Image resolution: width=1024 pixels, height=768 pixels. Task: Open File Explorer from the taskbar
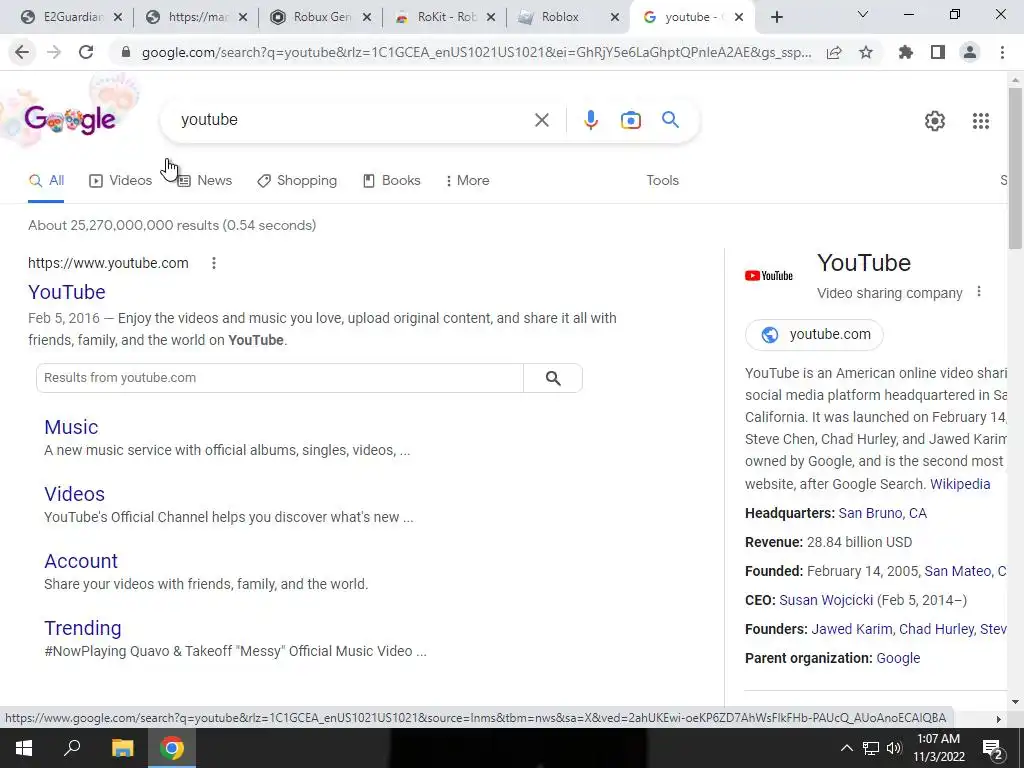122,748
